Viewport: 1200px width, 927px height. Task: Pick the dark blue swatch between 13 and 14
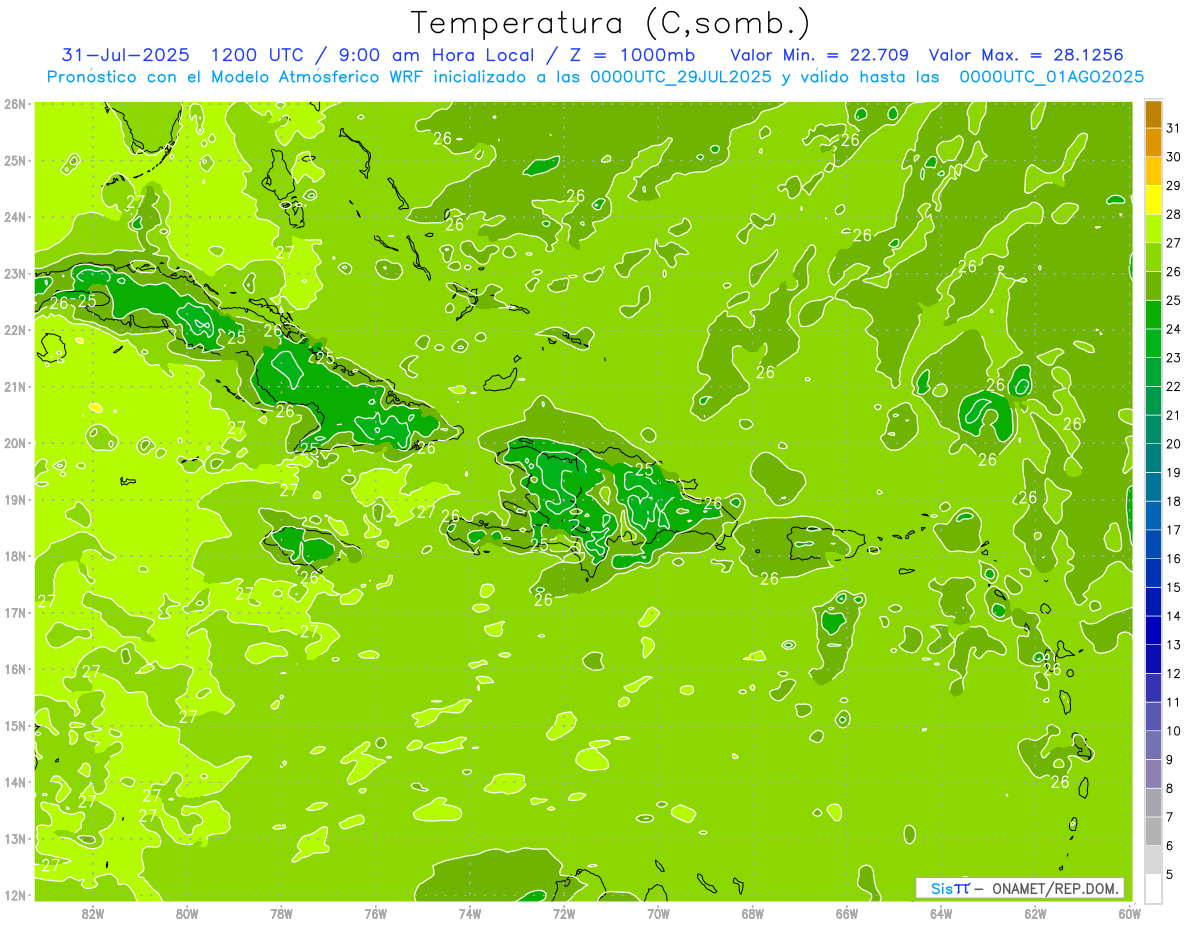[x=1153, y=630]
